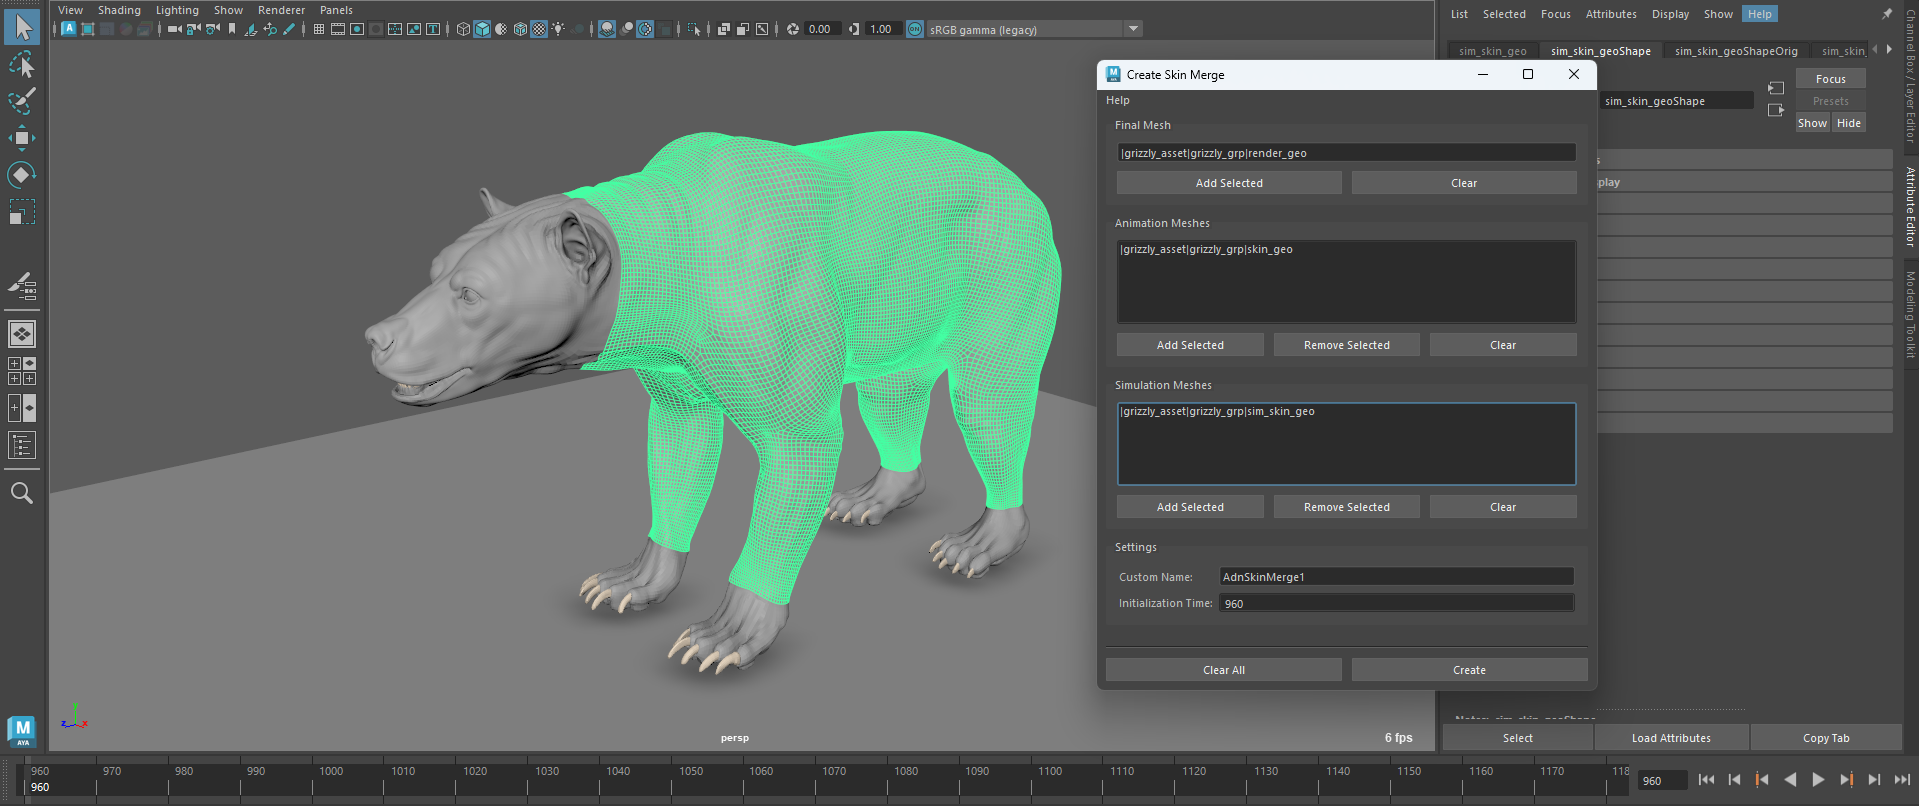
Task: Click the viewport grid display icon
Action: coord(318,29)
